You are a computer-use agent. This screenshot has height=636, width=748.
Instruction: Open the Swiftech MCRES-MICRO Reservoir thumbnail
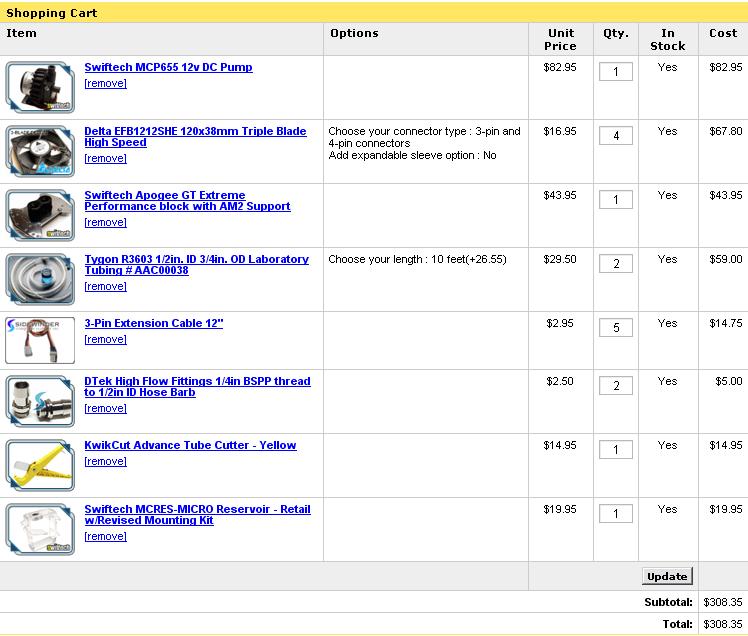point(40,529)
